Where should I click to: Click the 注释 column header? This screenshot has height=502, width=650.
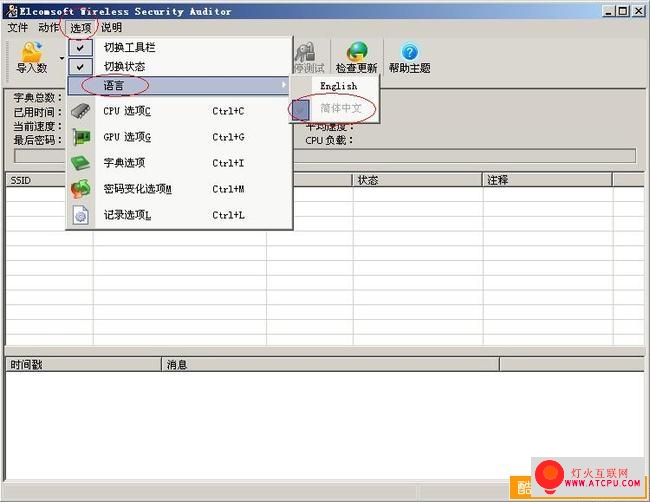click(x=547, y=180)
